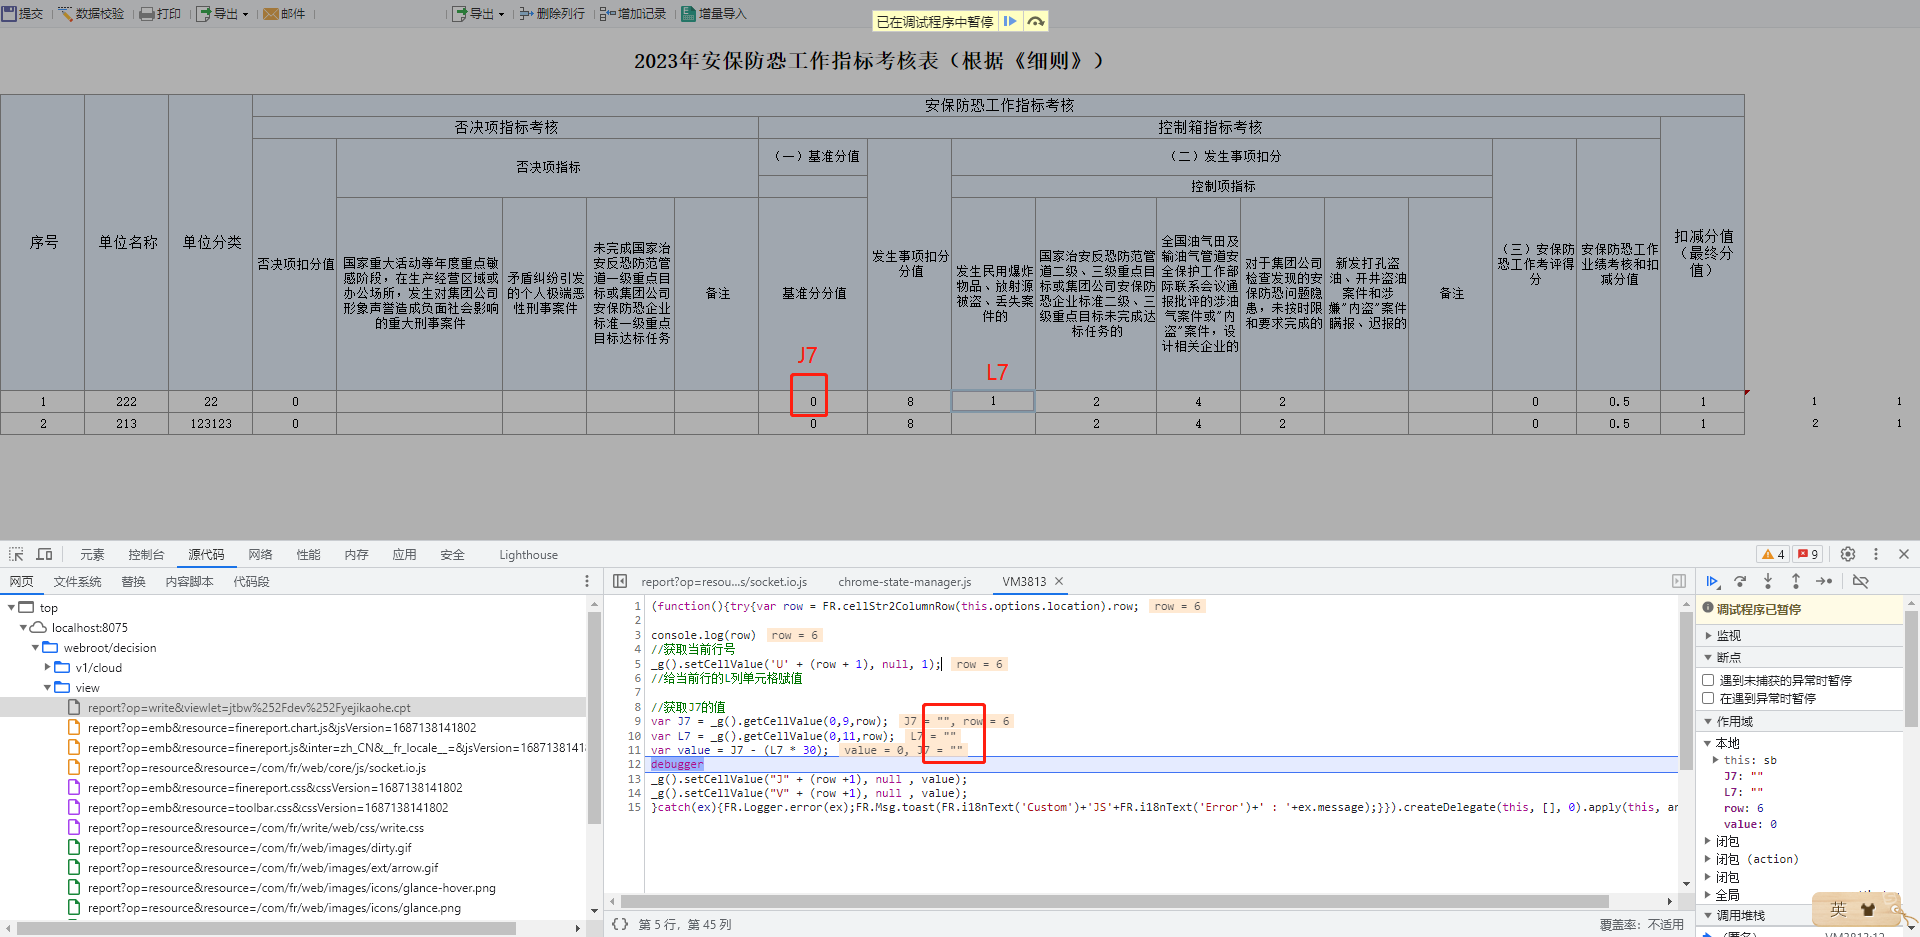
Task: Step into next function call
Action: 1768,581
